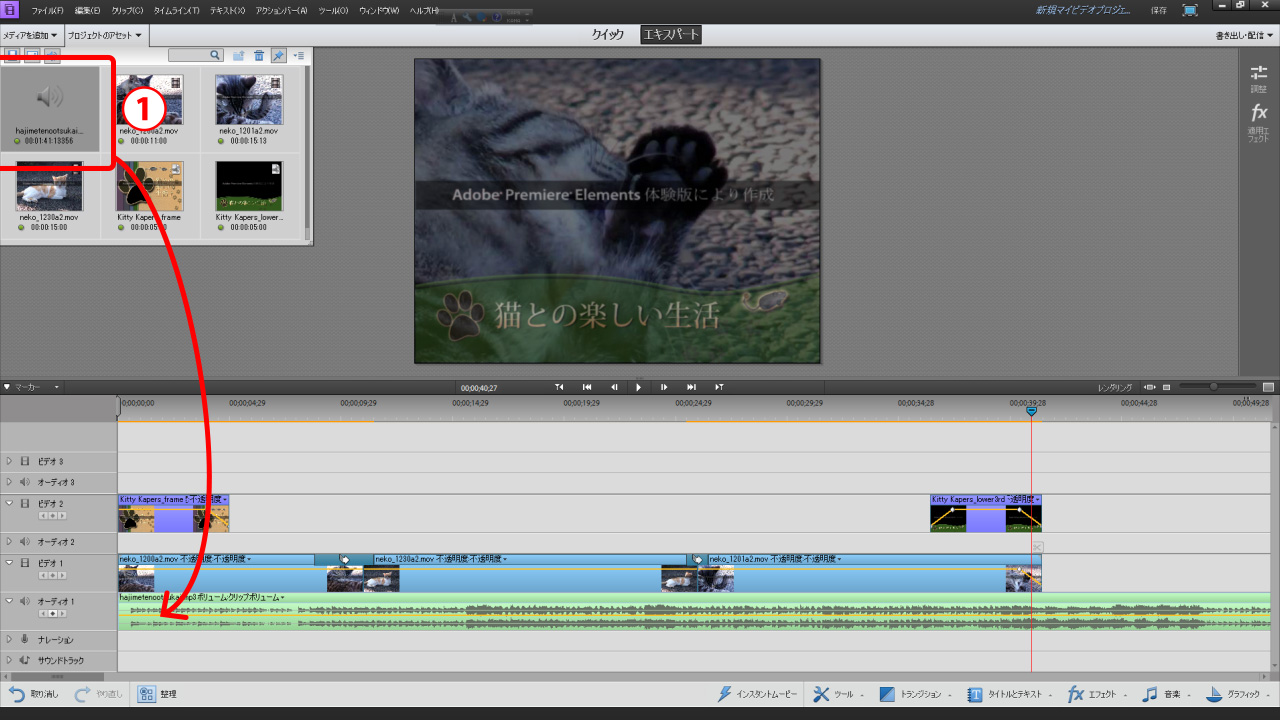Click the timeline zoom slider handle
The image size is (1280, 720).
coord(1214,387)
